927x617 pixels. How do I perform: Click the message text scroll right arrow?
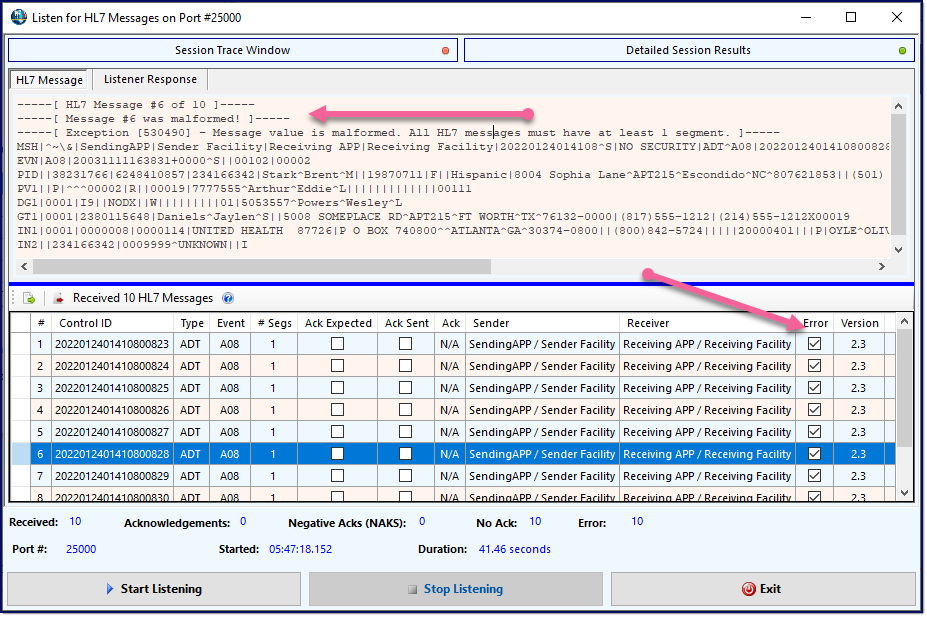click(x=881, y=267)
